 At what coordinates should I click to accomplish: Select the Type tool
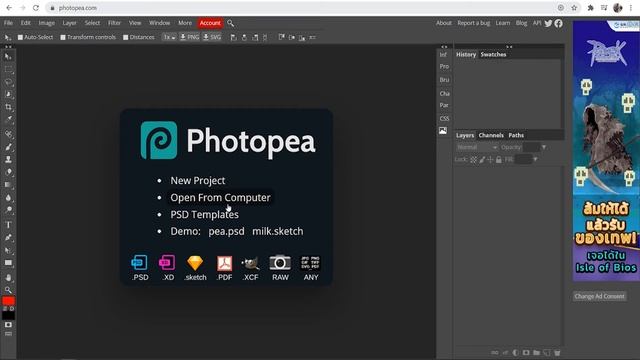tap(8, 224)
